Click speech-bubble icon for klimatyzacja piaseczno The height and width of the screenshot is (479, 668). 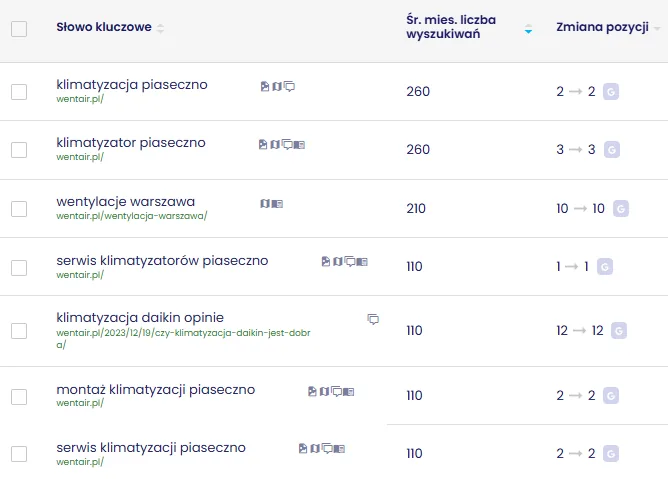pos(289,87)
